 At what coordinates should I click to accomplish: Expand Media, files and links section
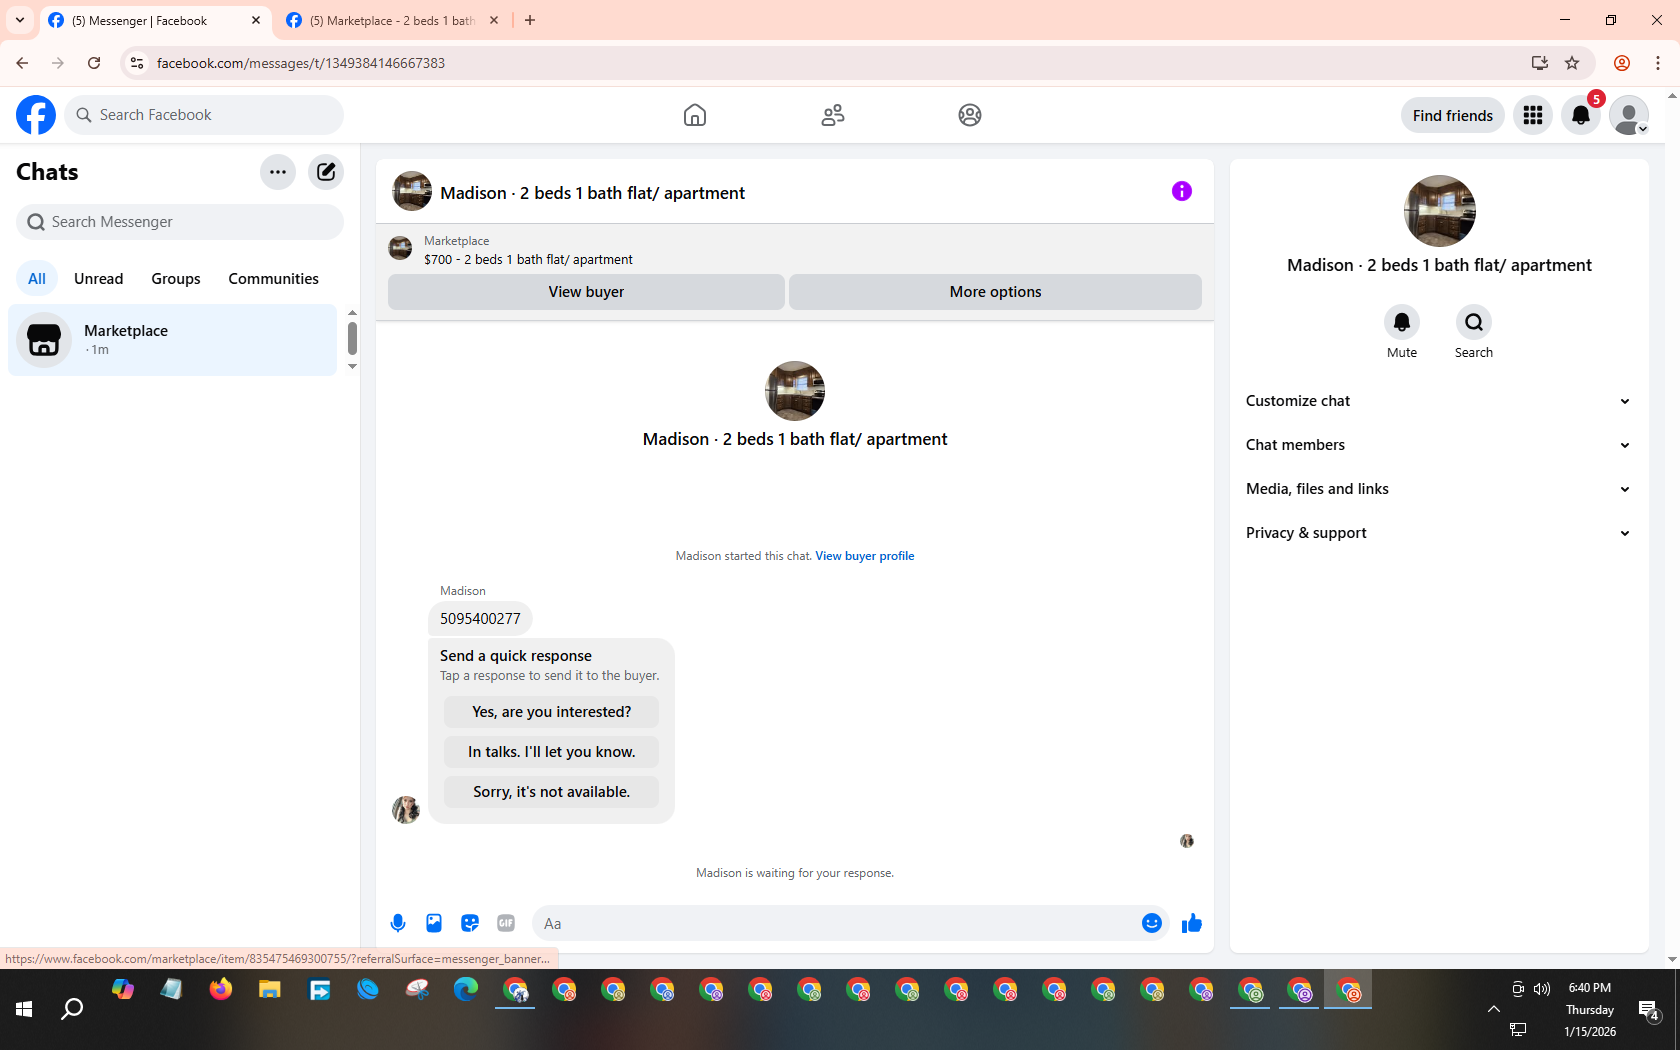1439,489
